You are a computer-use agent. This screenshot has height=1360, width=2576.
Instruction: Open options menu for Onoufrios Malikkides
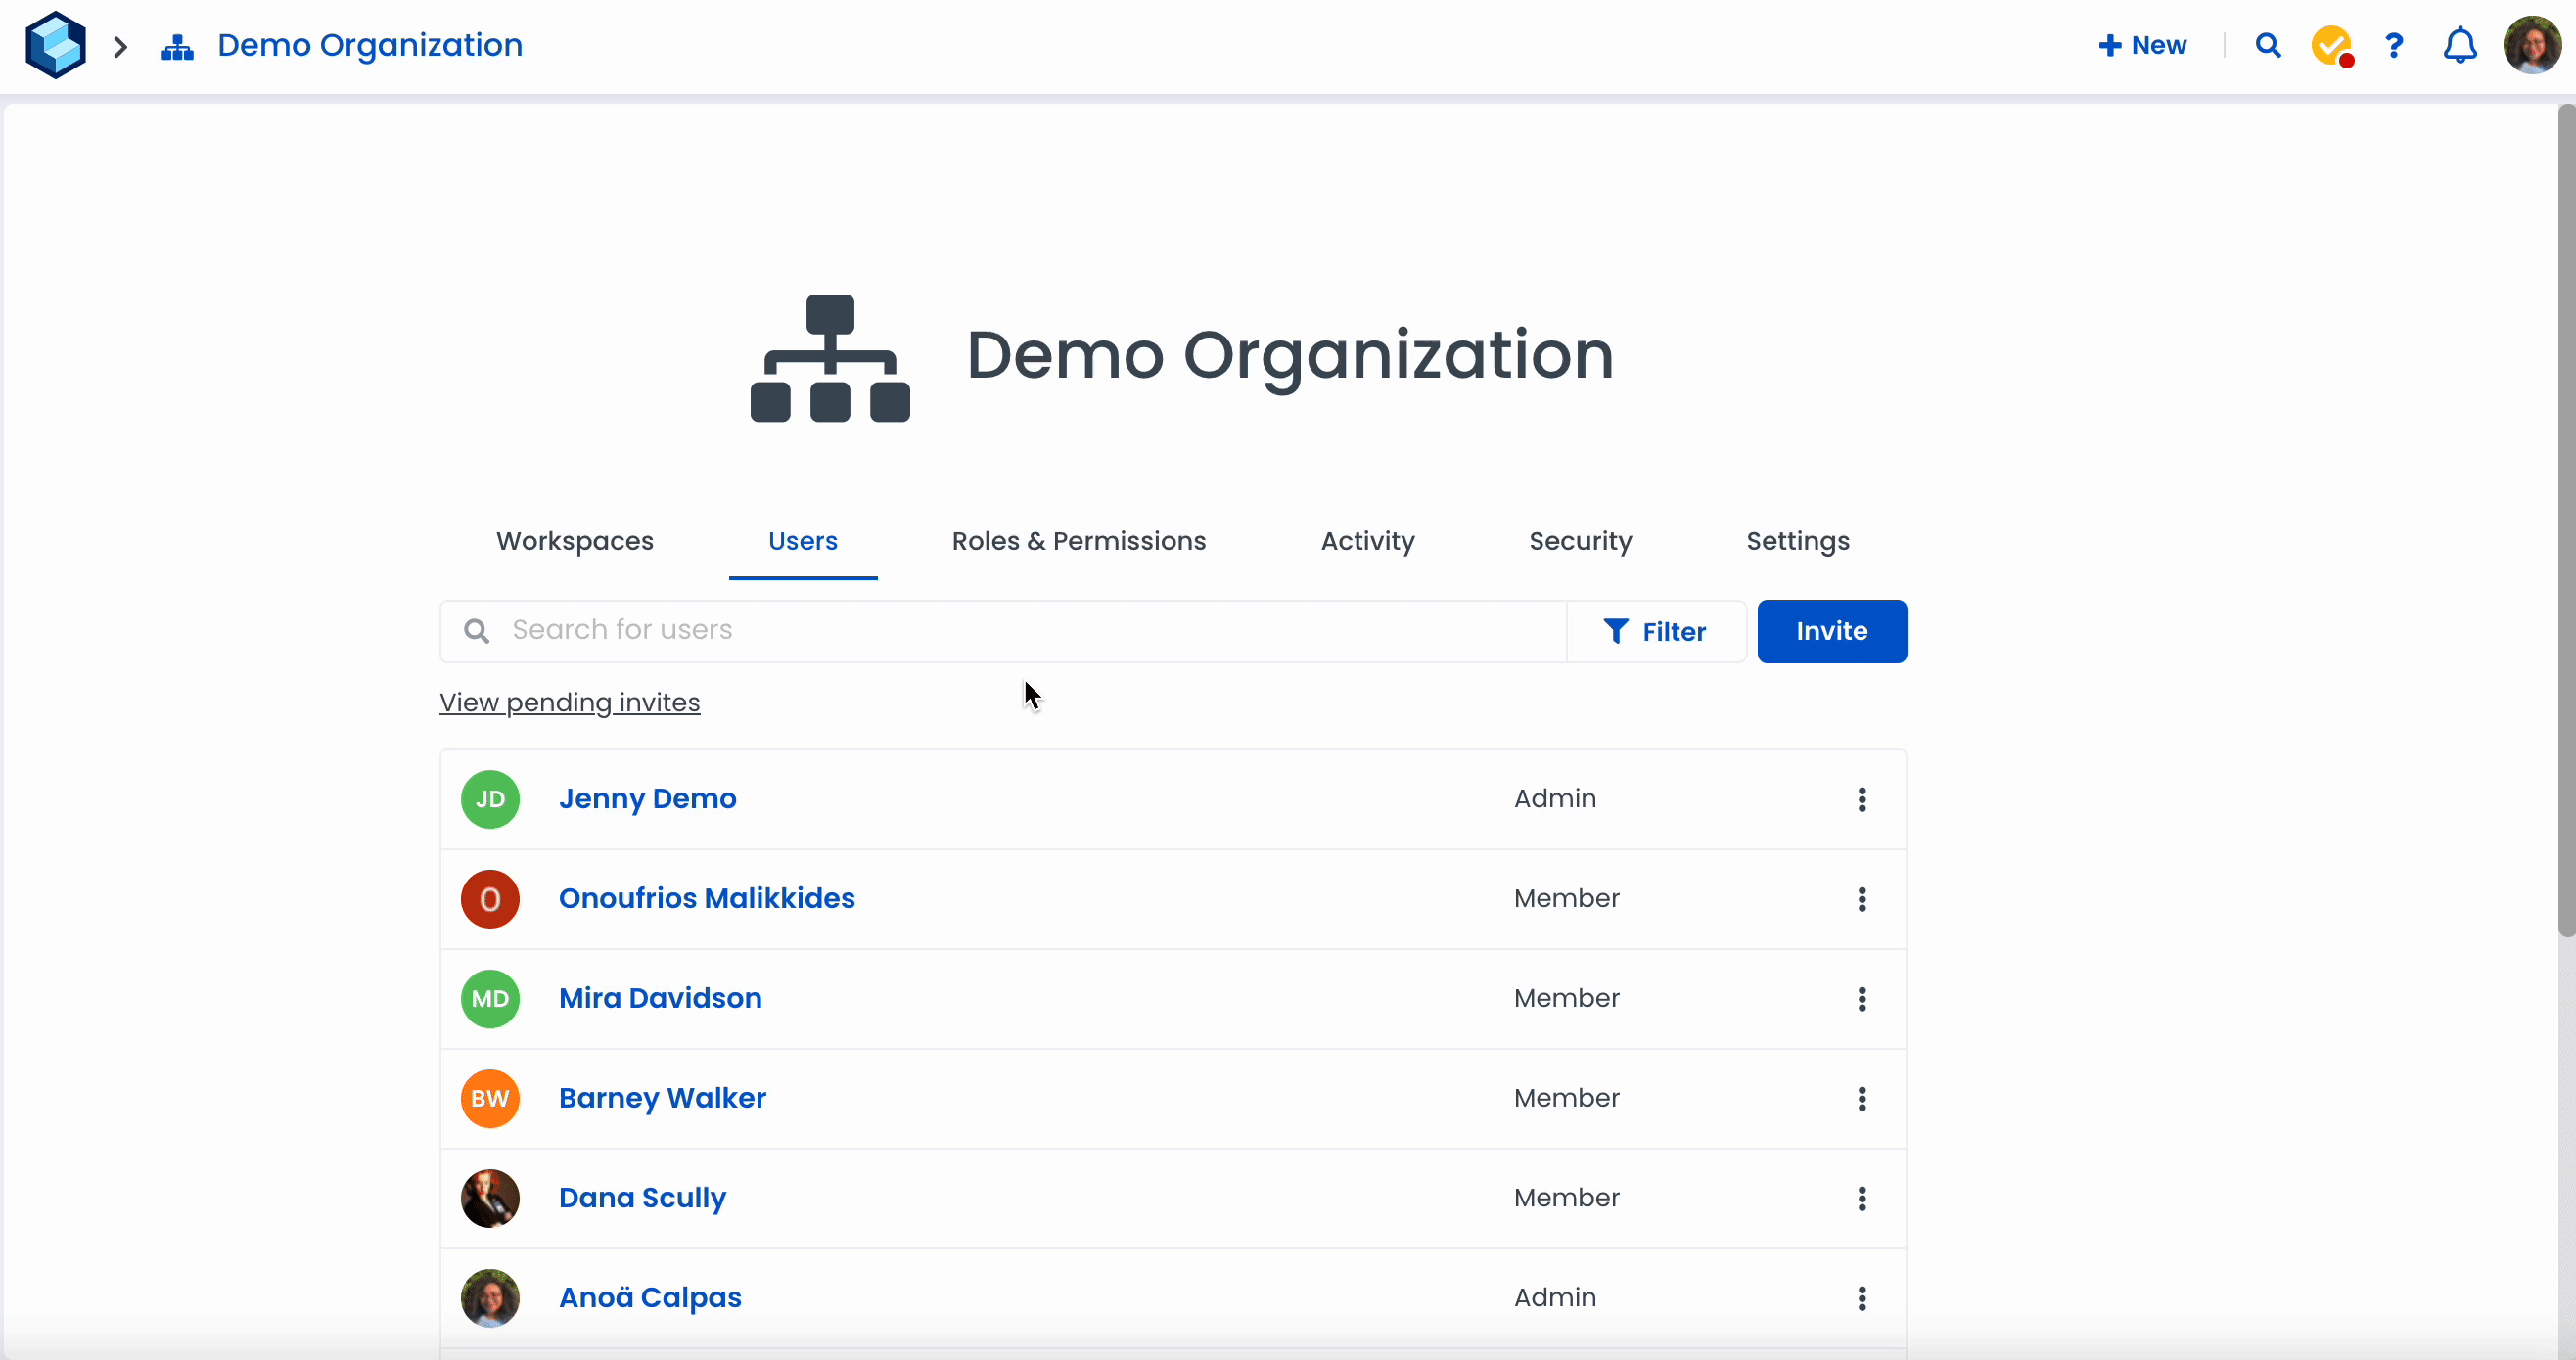(1861, 899)
